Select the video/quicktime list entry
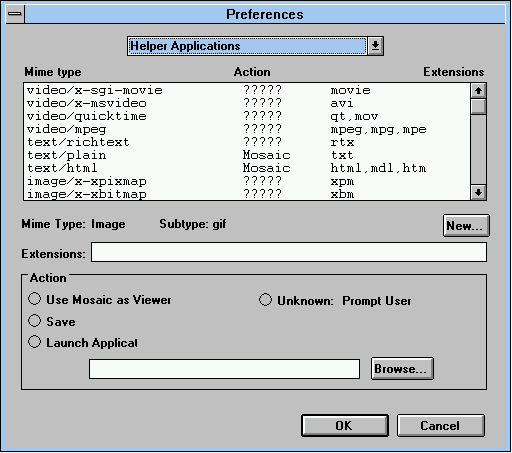 pos(247,116)
